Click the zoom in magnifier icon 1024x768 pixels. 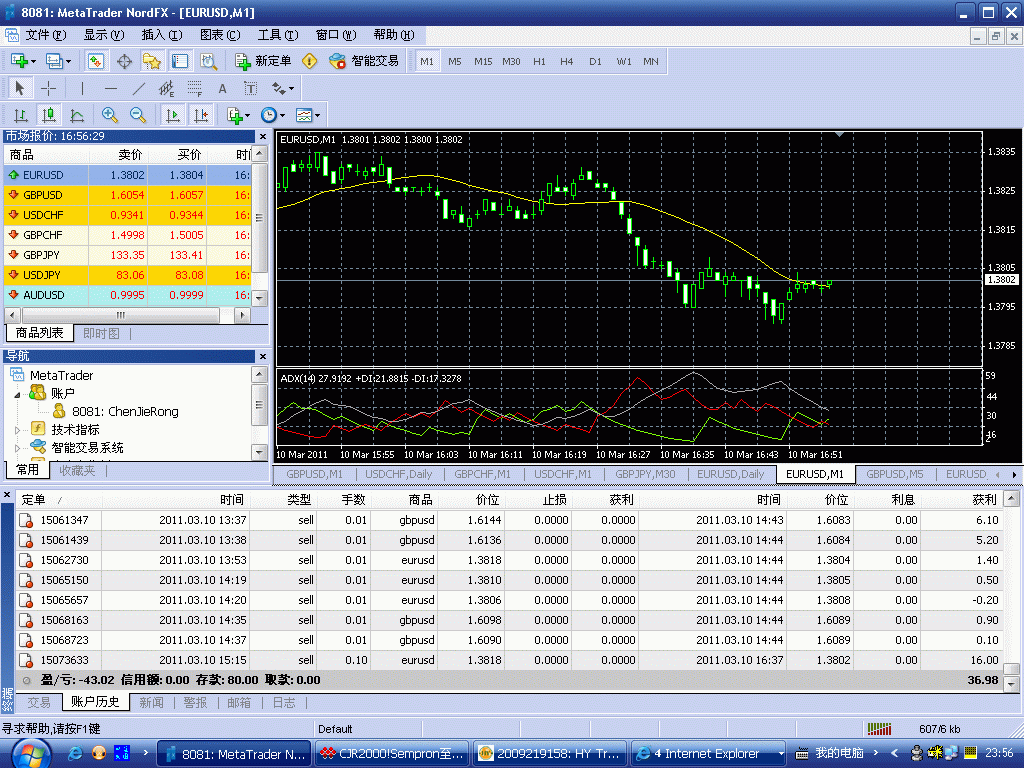coord(110,115)
